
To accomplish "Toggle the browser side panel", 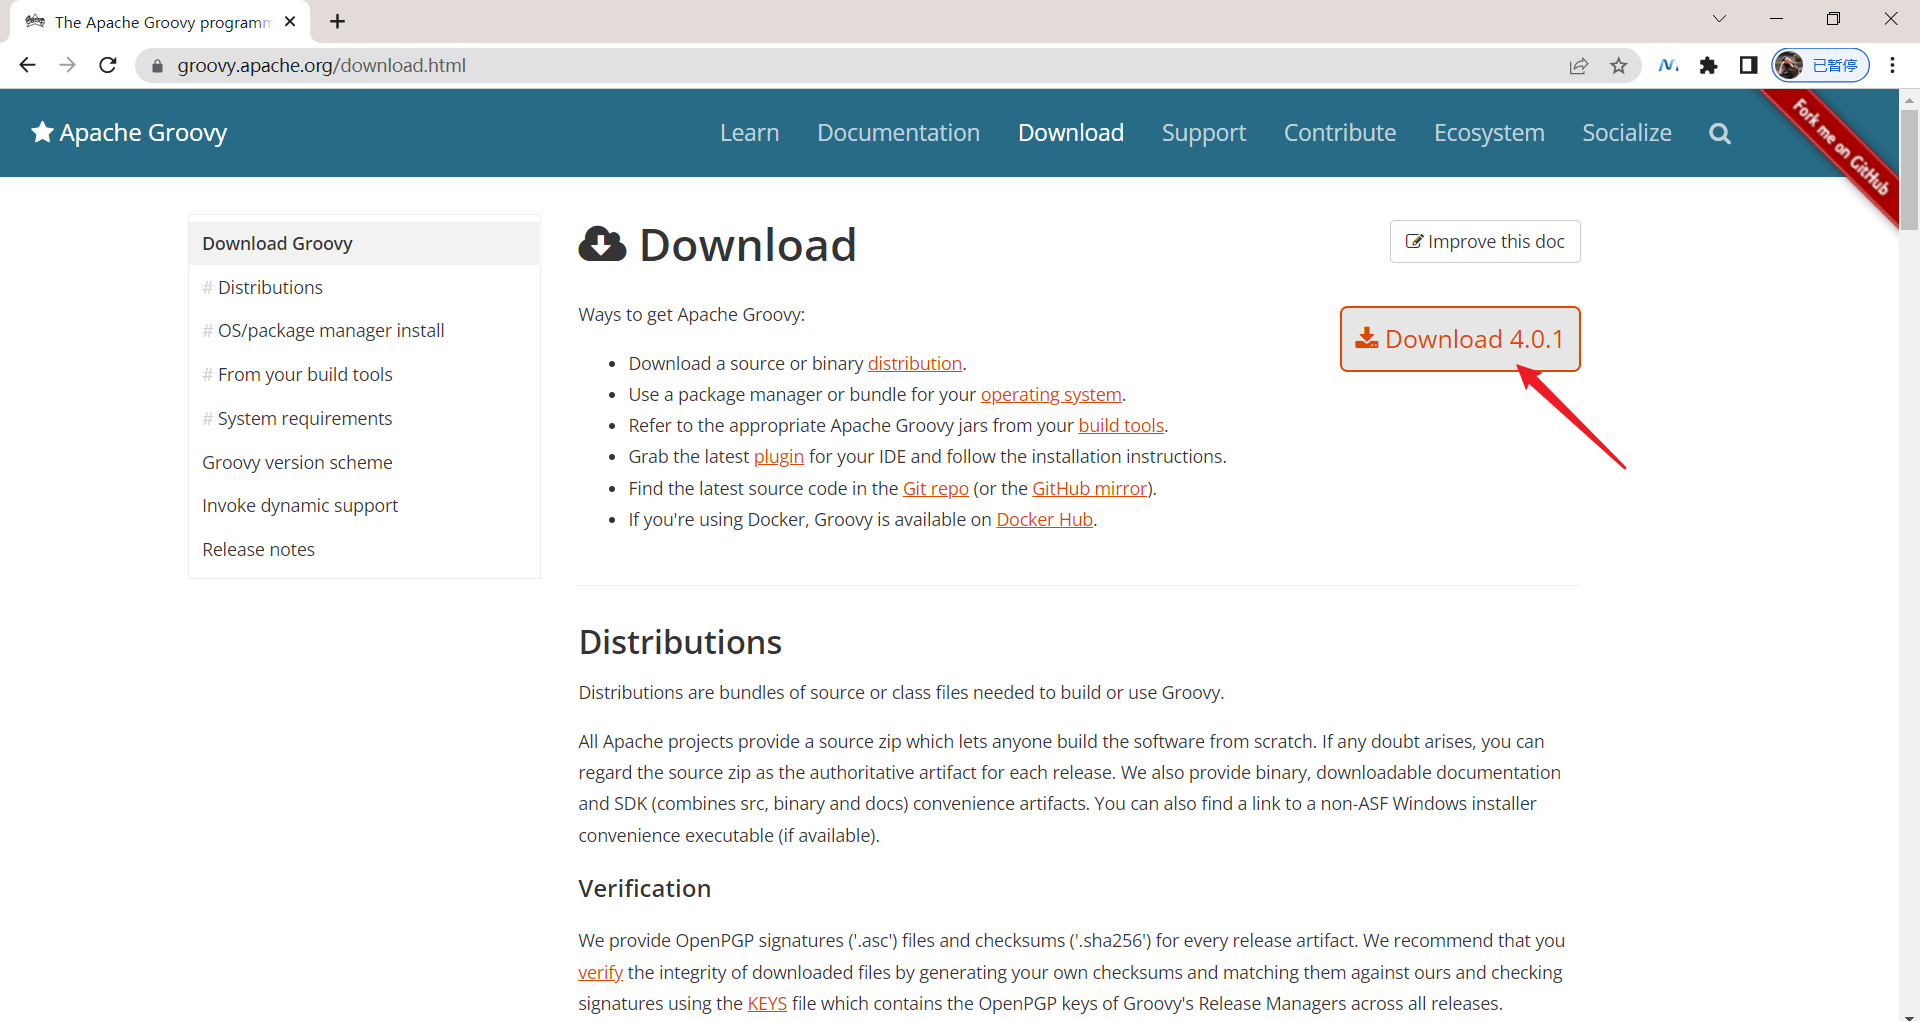I will [x=1748, y=65].
